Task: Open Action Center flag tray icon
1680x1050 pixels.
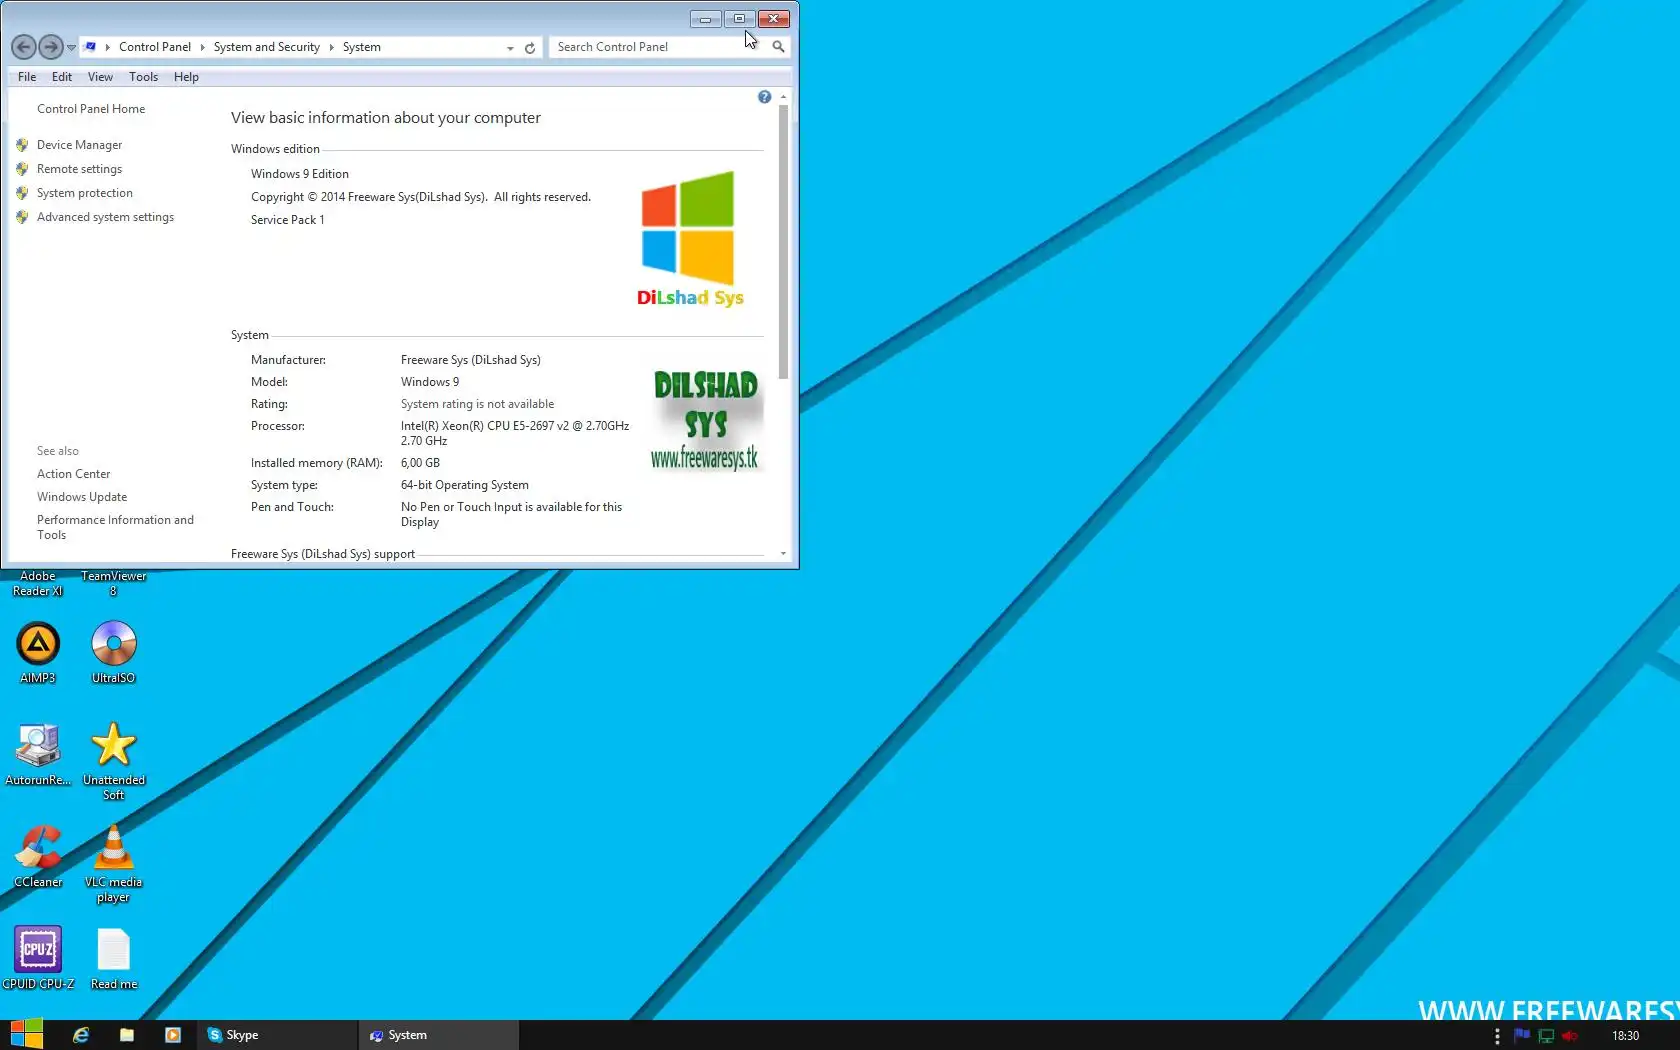Action: point(1522,1036)
